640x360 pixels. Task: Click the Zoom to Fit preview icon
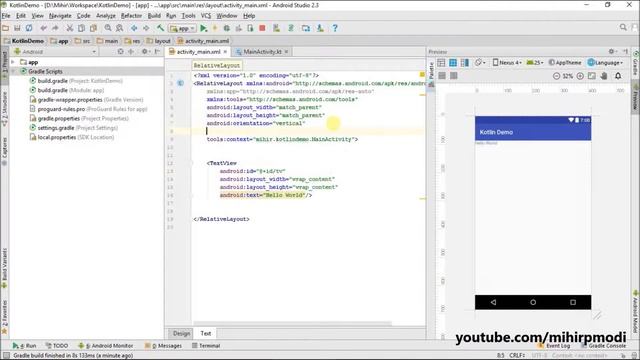pyautogui.click(x=592, y=76)
